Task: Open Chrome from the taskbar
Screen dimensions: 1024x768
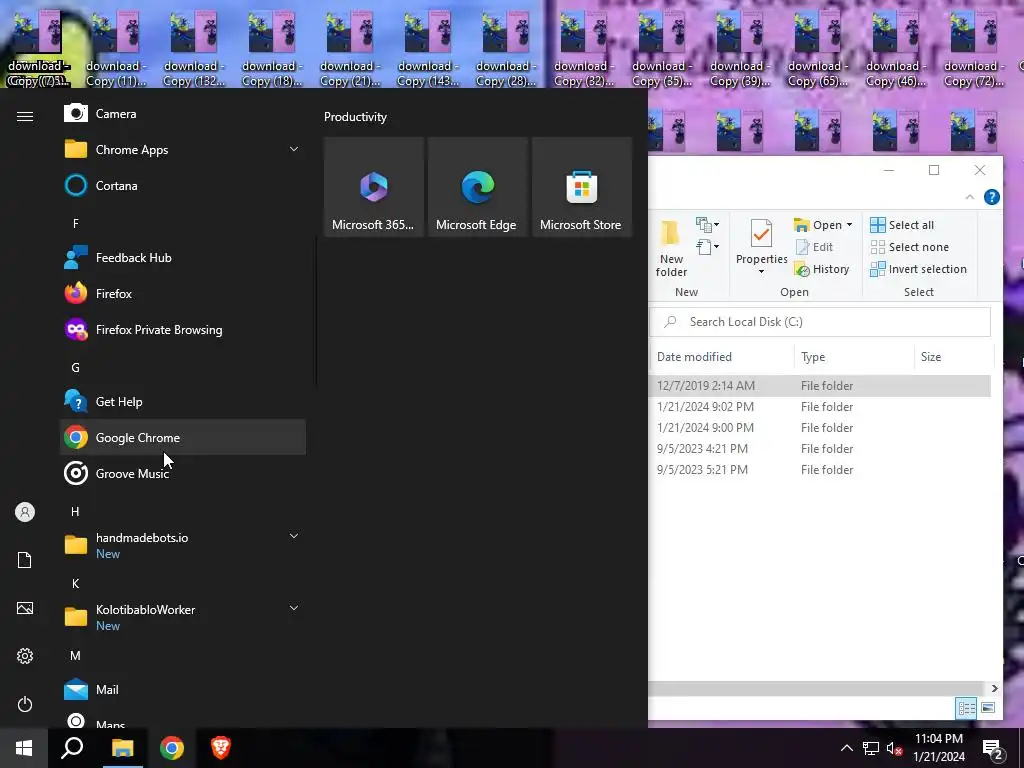Action: pyautogui.click(x=172, y=748)
